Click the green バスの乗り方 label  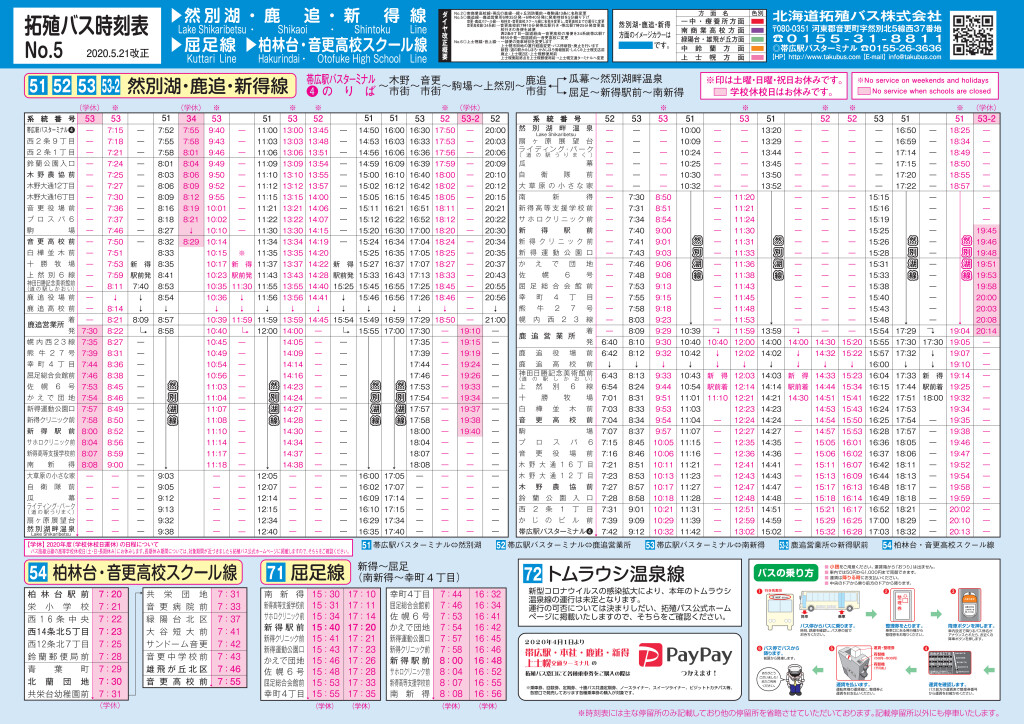click(786, 573)
